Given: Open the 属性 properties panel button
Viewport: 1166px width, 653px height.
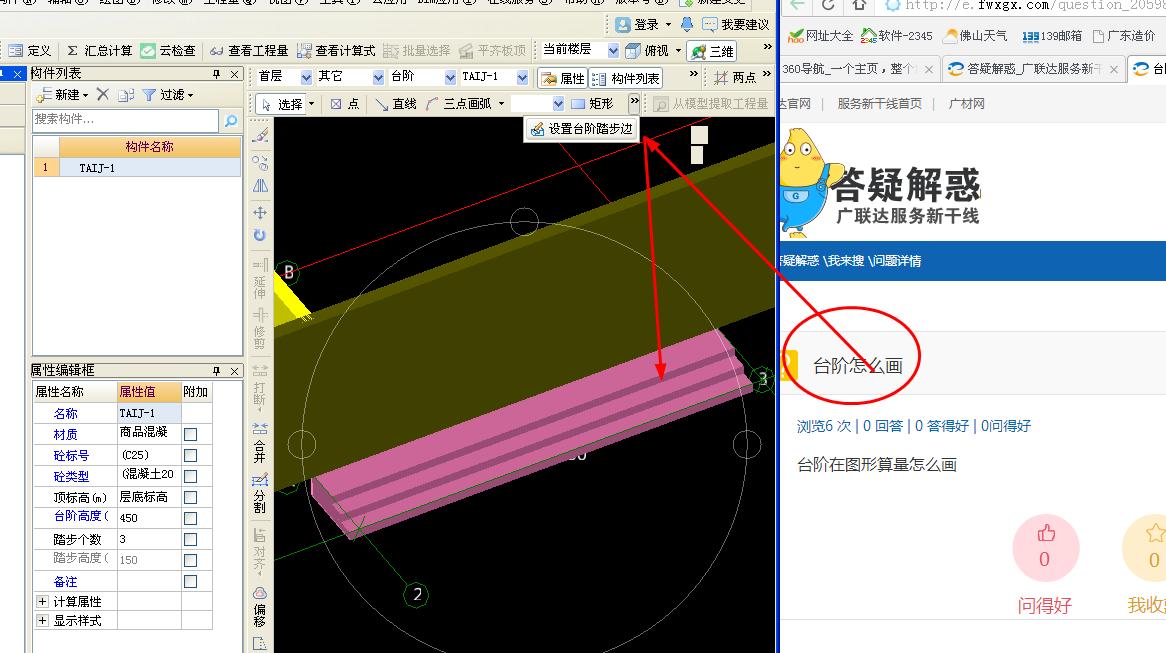Looking at the screenshot, I should pyautogui.click(x=563, y=78).
